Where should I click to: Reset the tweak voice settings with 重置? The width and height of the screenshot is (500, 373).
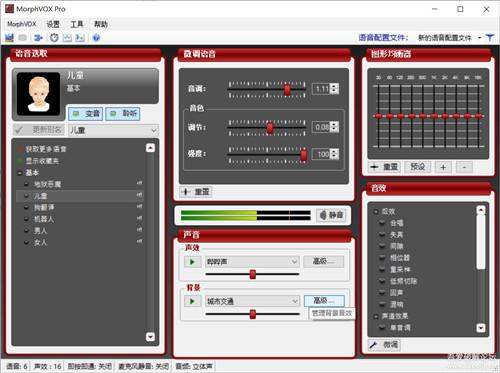195,192
